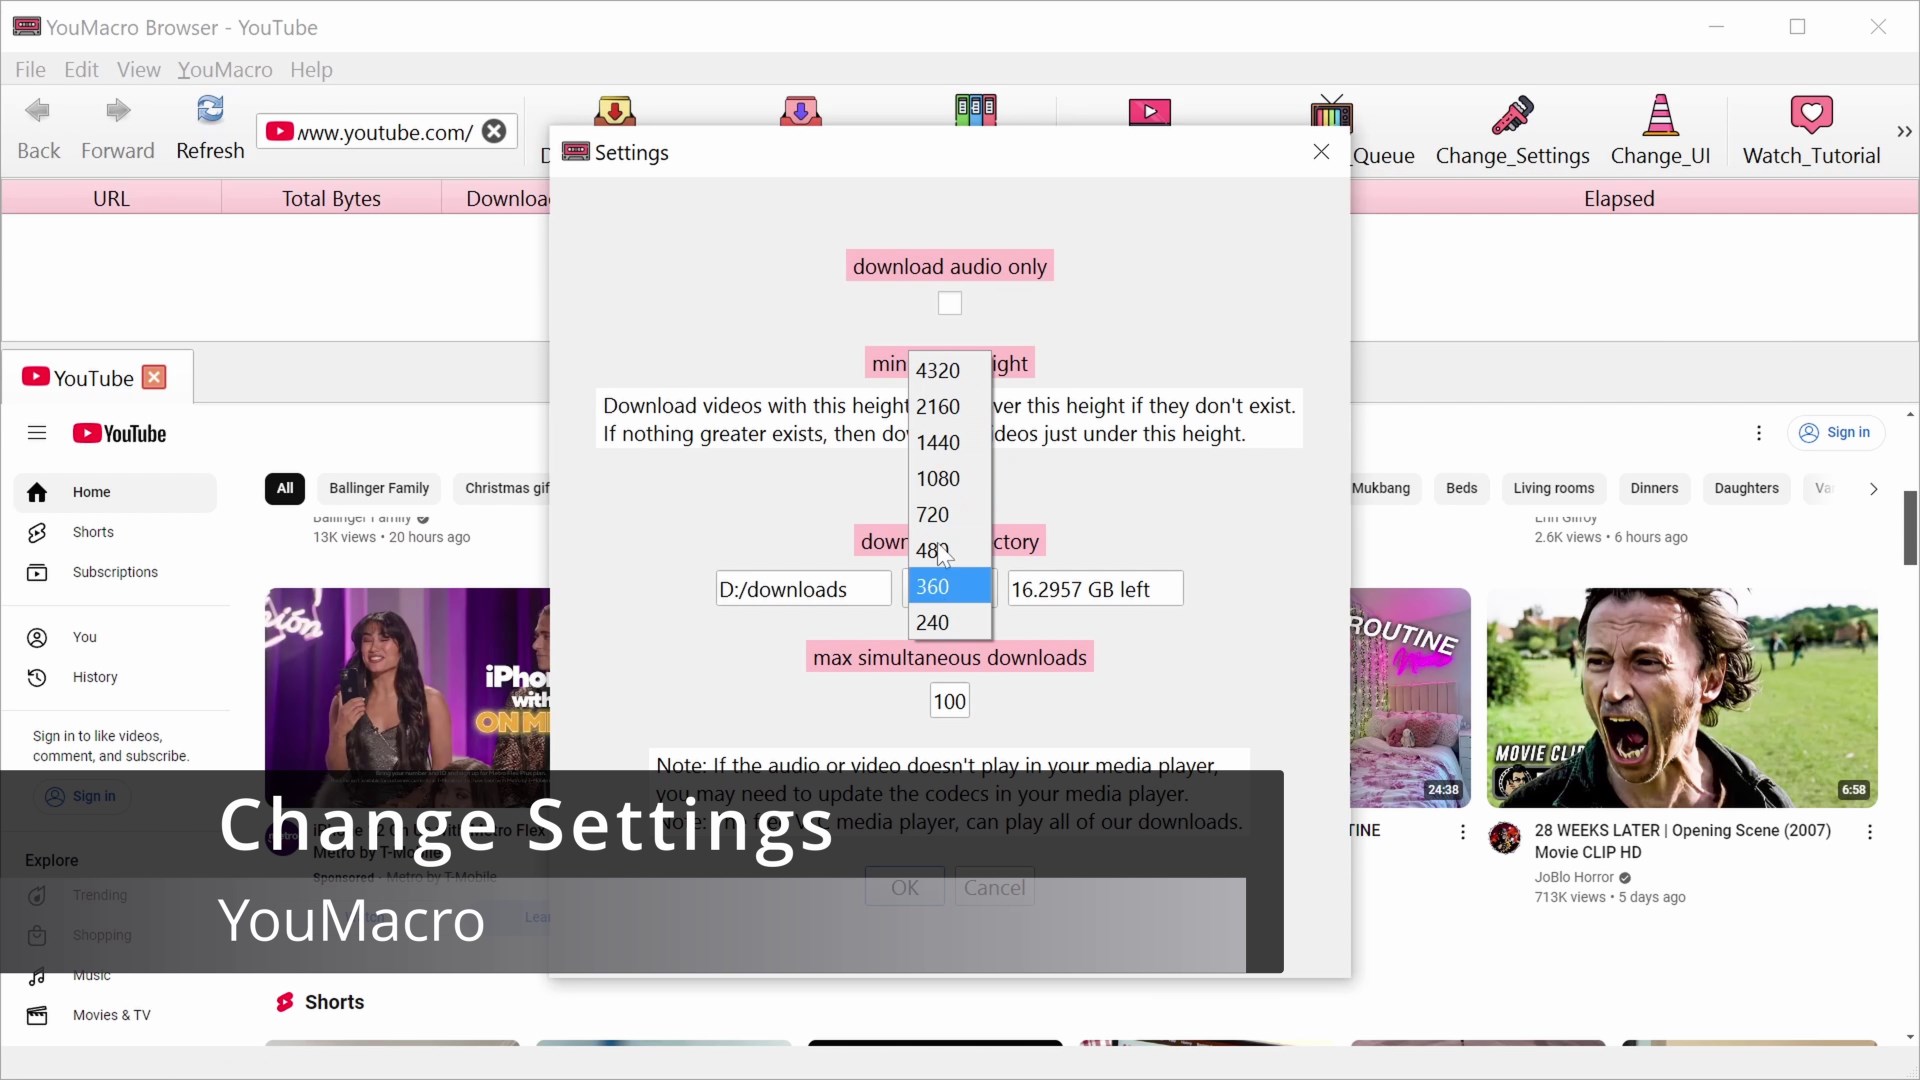Select 1080 from the resolution list
Image resolution: width=1920 pixels, height=1080 pixels.
pos(938,478)
